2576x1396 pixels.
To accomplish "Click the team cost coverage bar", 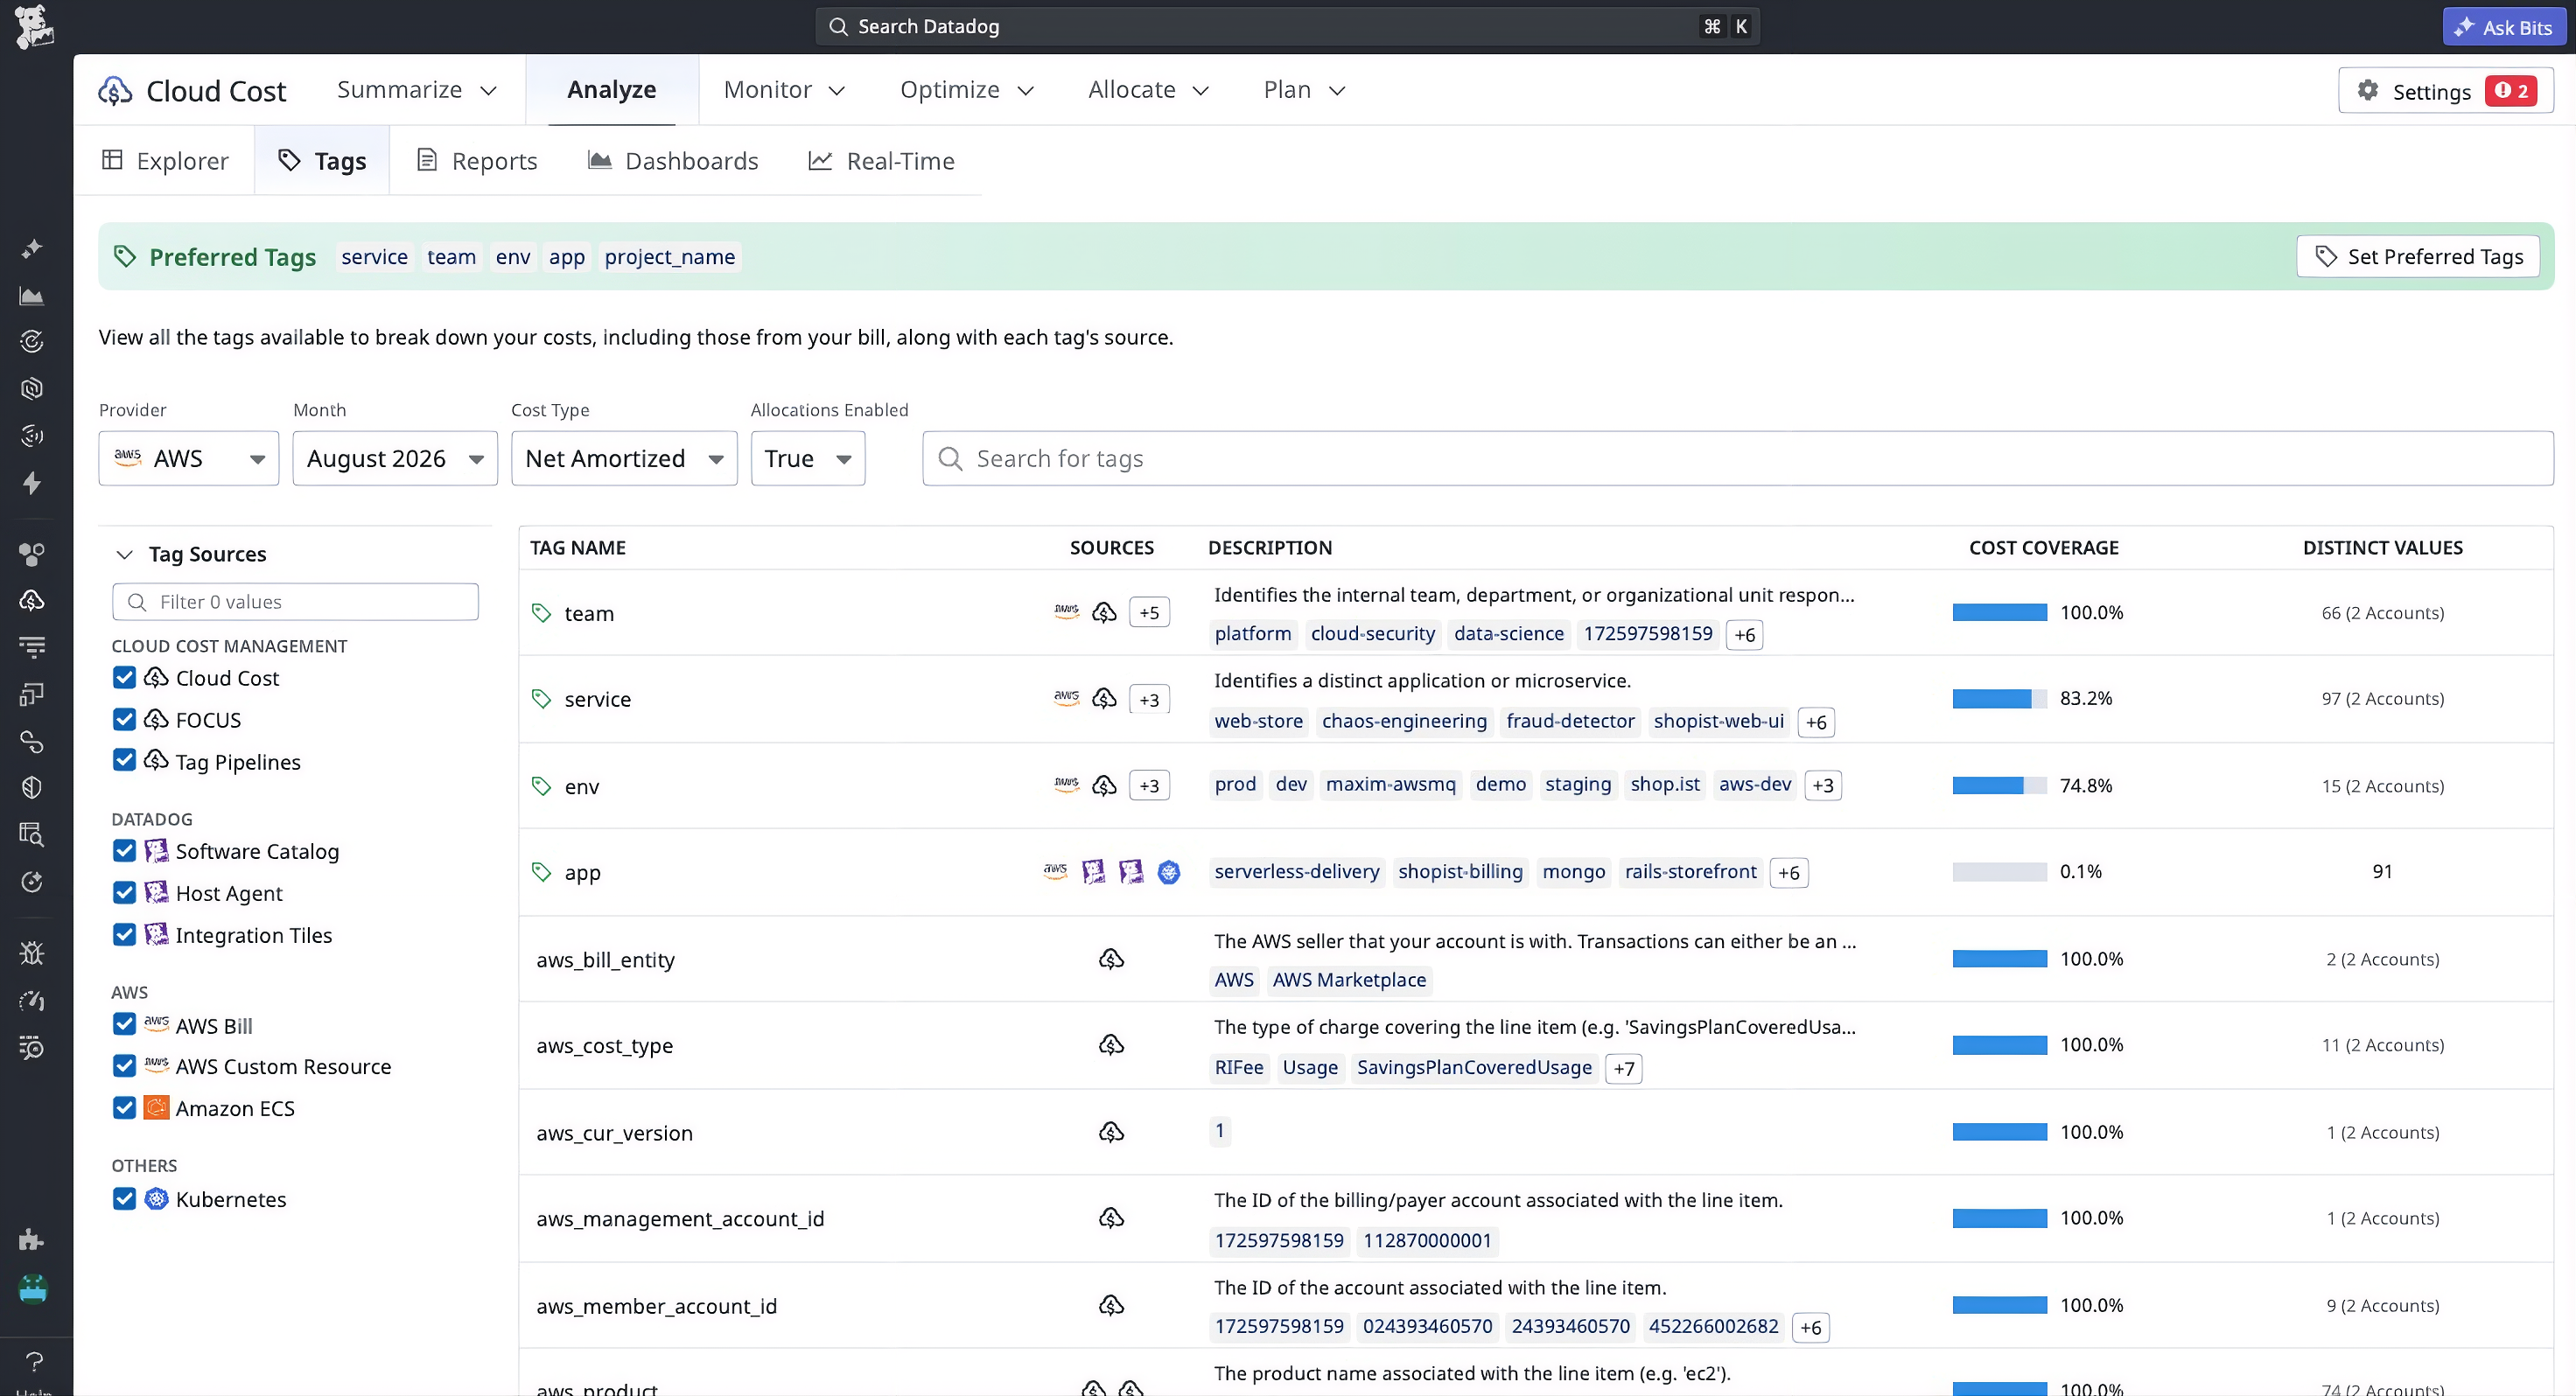I will 2000,612.
